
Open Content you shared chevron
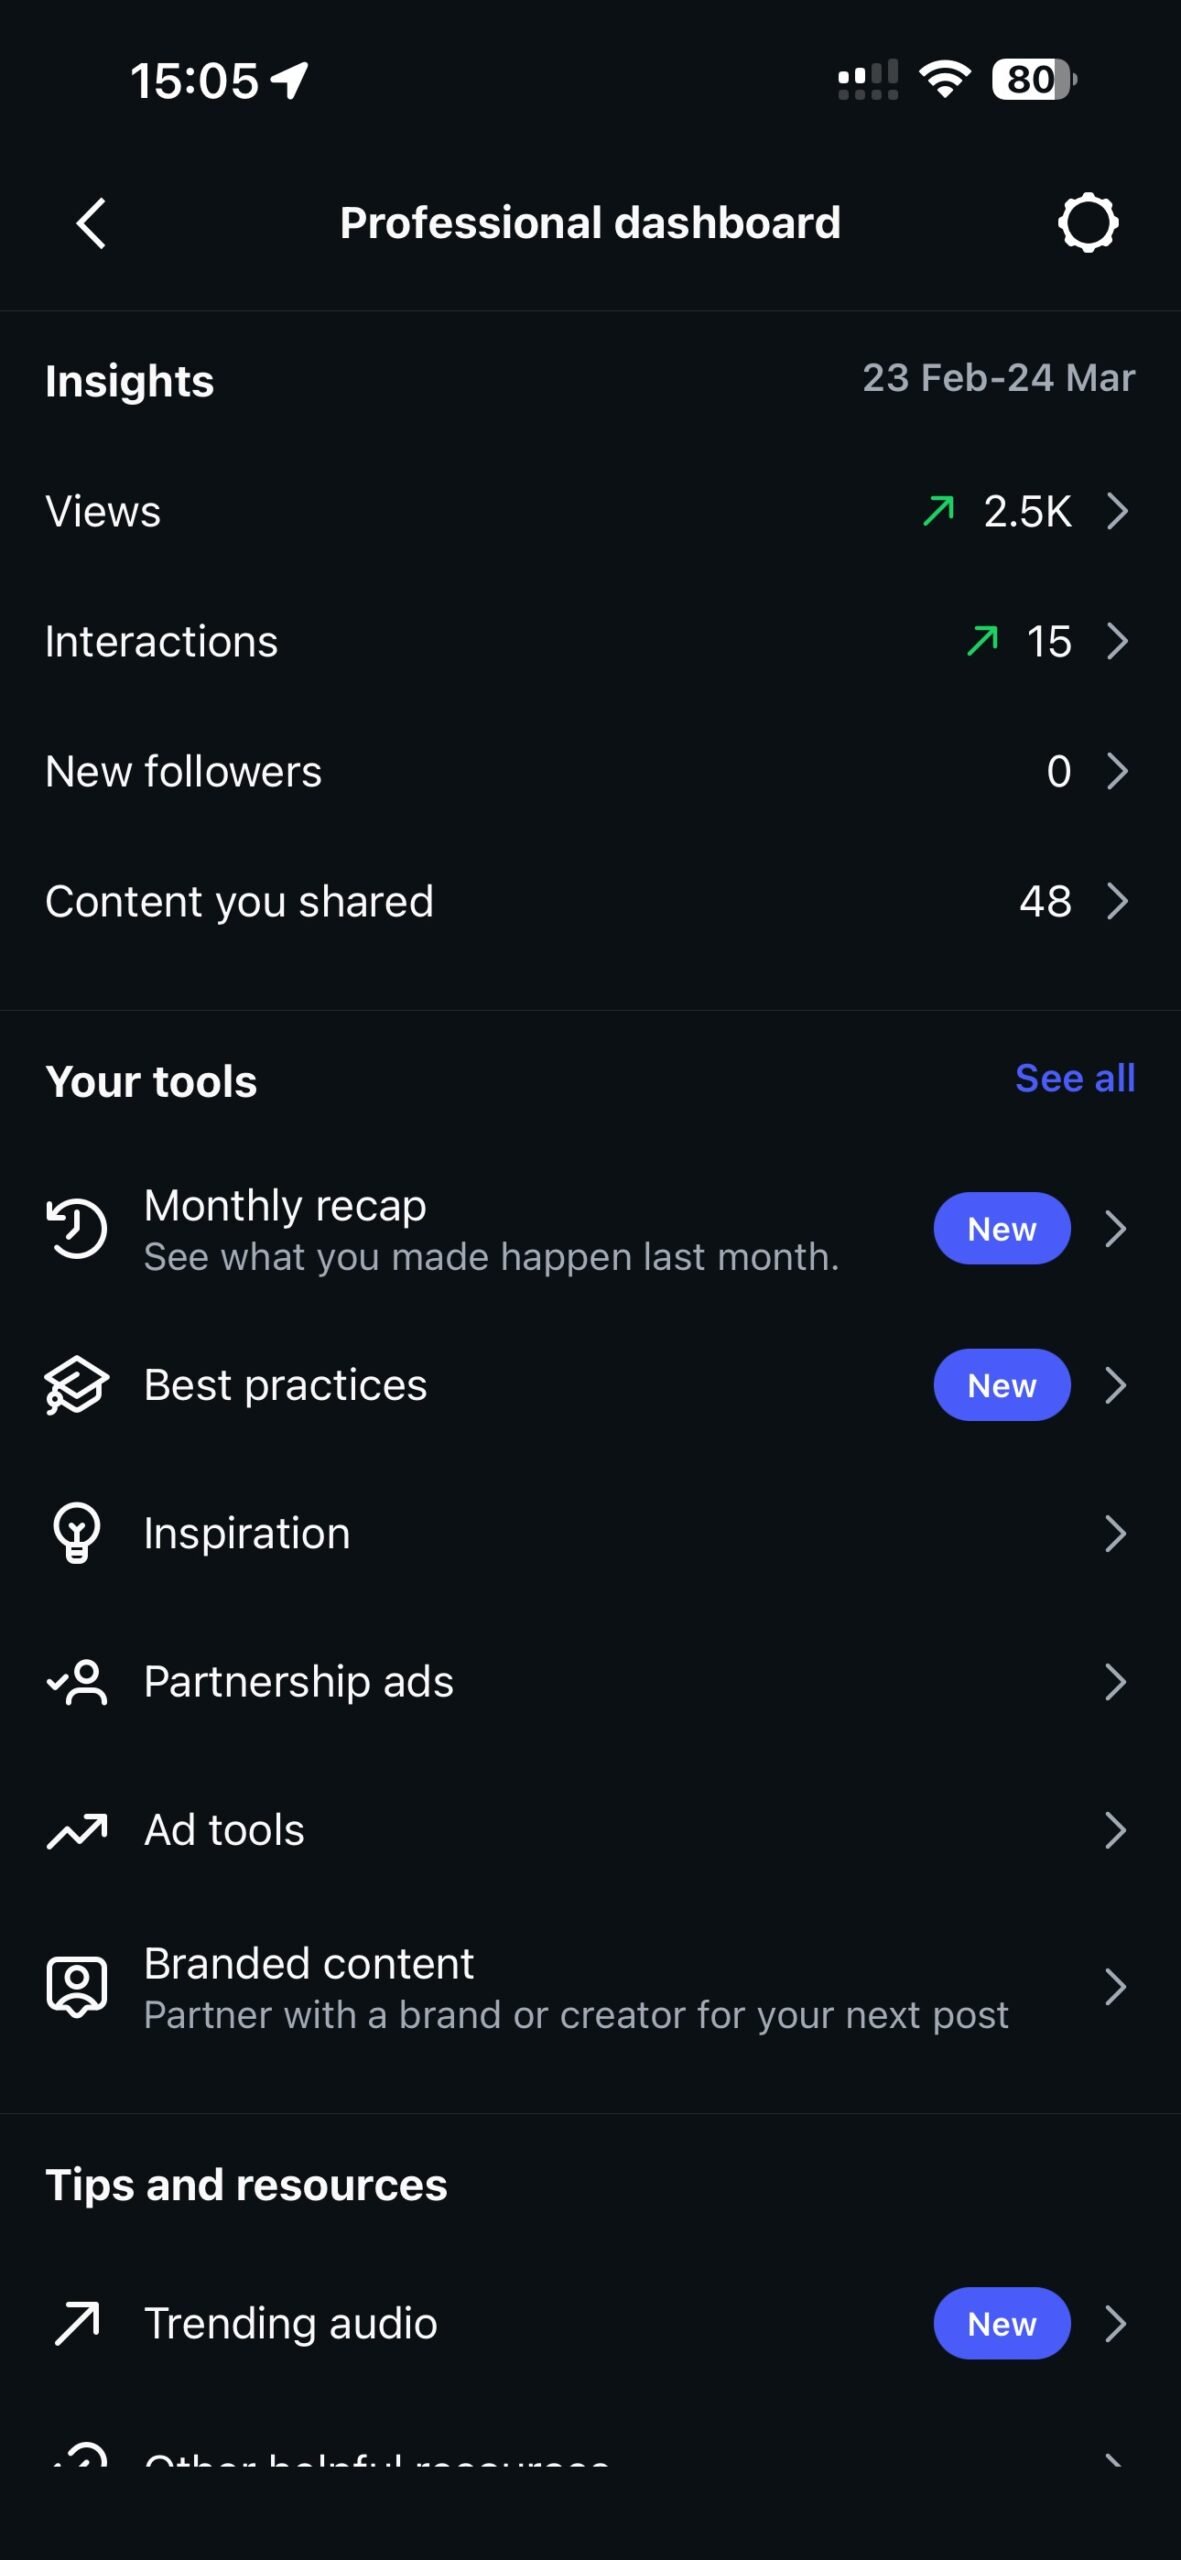tap(1117, 901)
